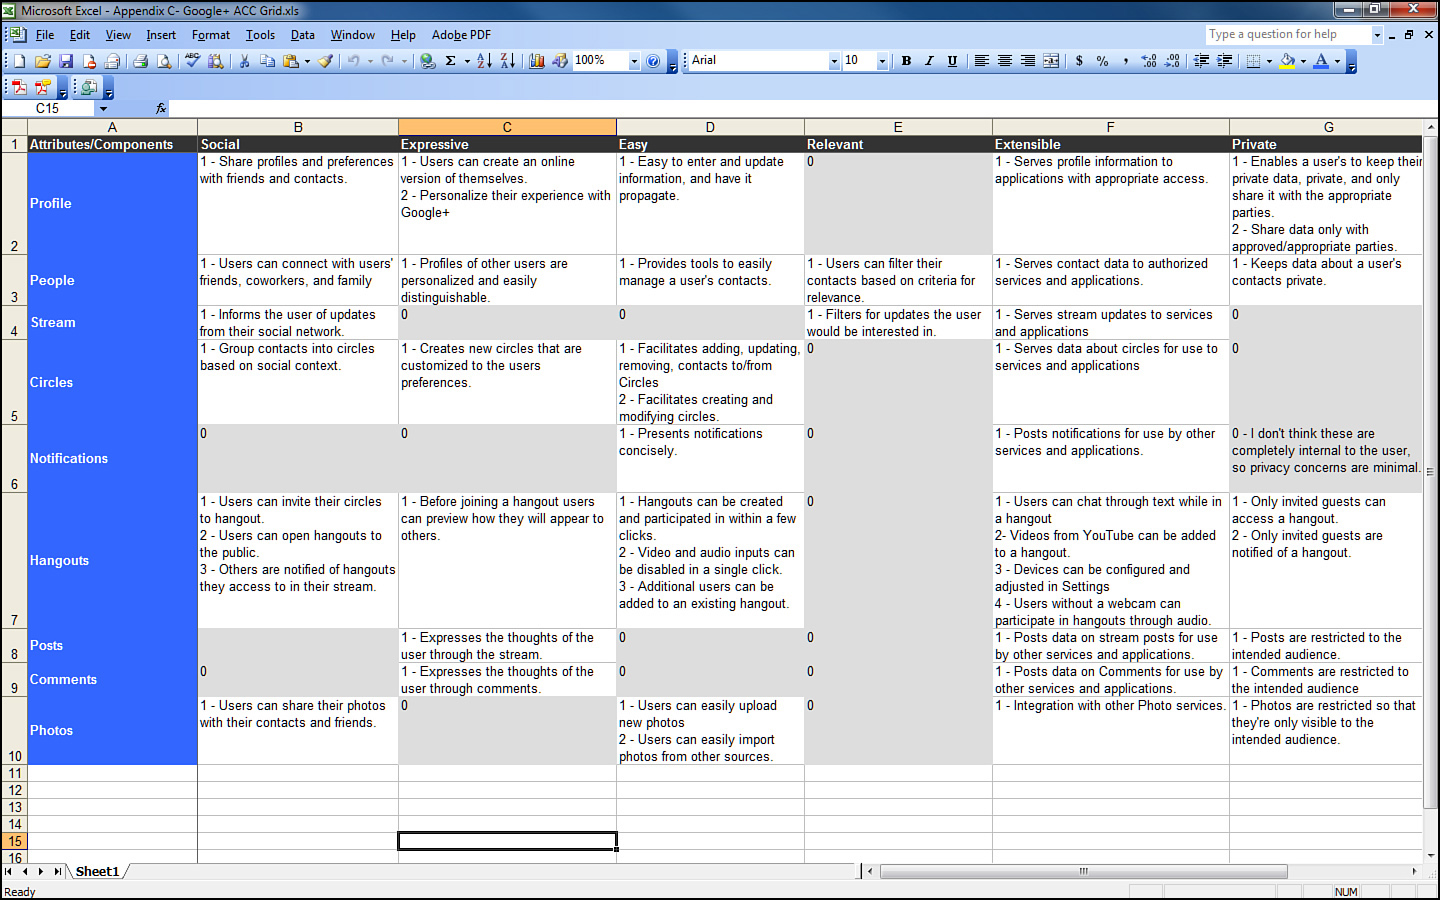Apply yellow fill color
Viewport: 1440px width, 900px height.
click(x=1287, y=61)
